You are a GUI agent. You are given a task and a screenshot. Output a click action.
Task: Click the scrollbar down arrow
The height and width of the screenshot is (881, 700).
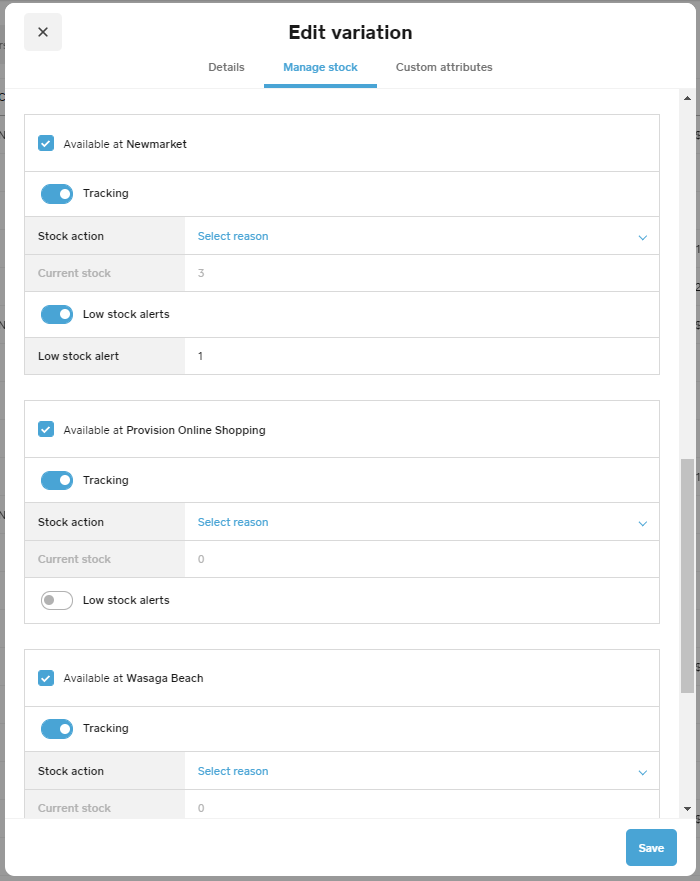point(687,808)
